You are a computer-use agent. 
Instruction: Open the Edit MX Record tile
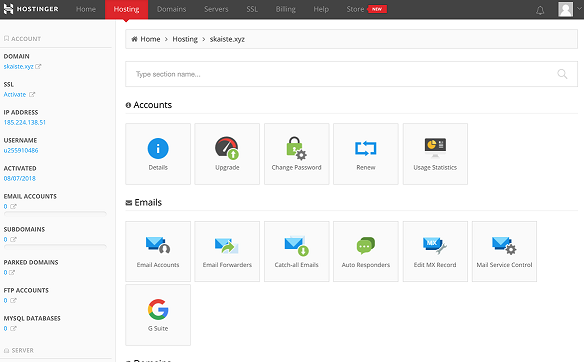(435, 251)
